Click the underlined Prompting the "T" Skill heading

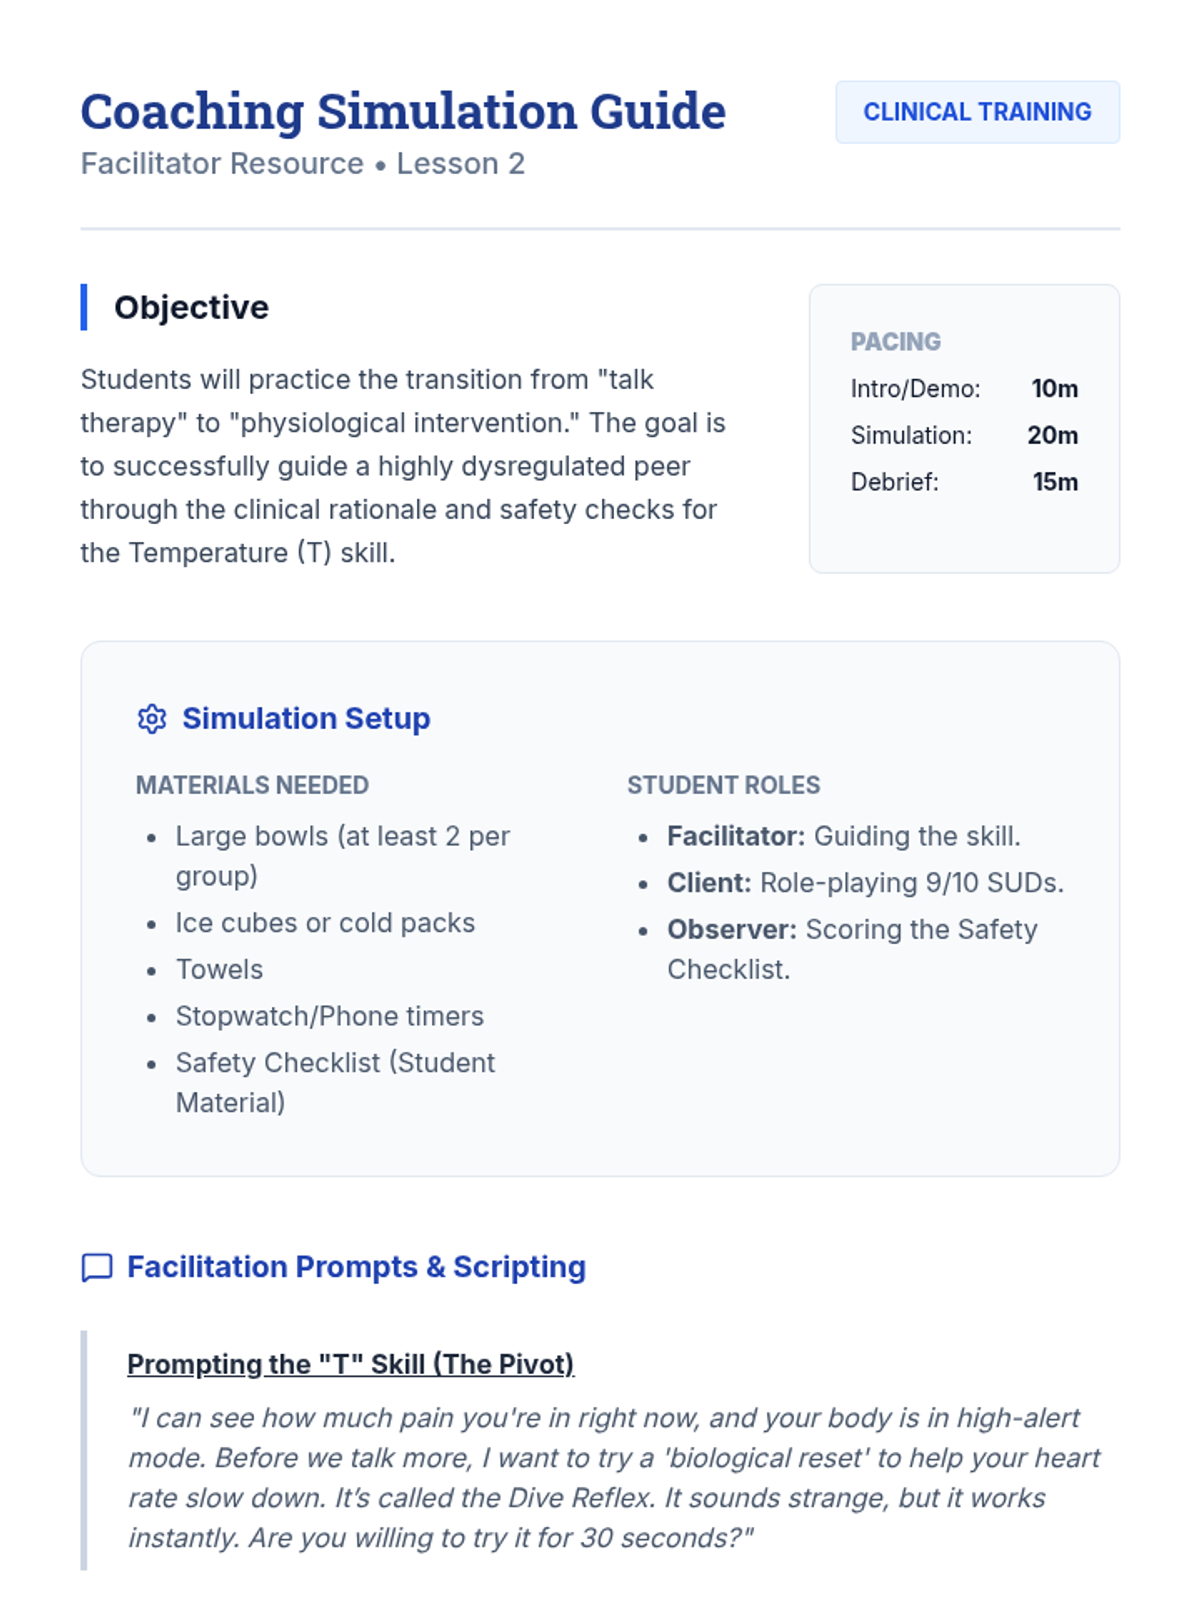click(350, 1364)
